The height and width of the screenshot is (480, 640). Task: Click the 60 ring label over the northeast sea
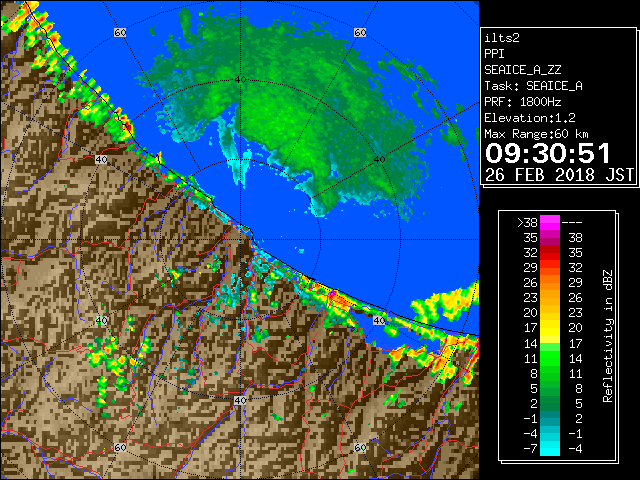coord(360,32)
